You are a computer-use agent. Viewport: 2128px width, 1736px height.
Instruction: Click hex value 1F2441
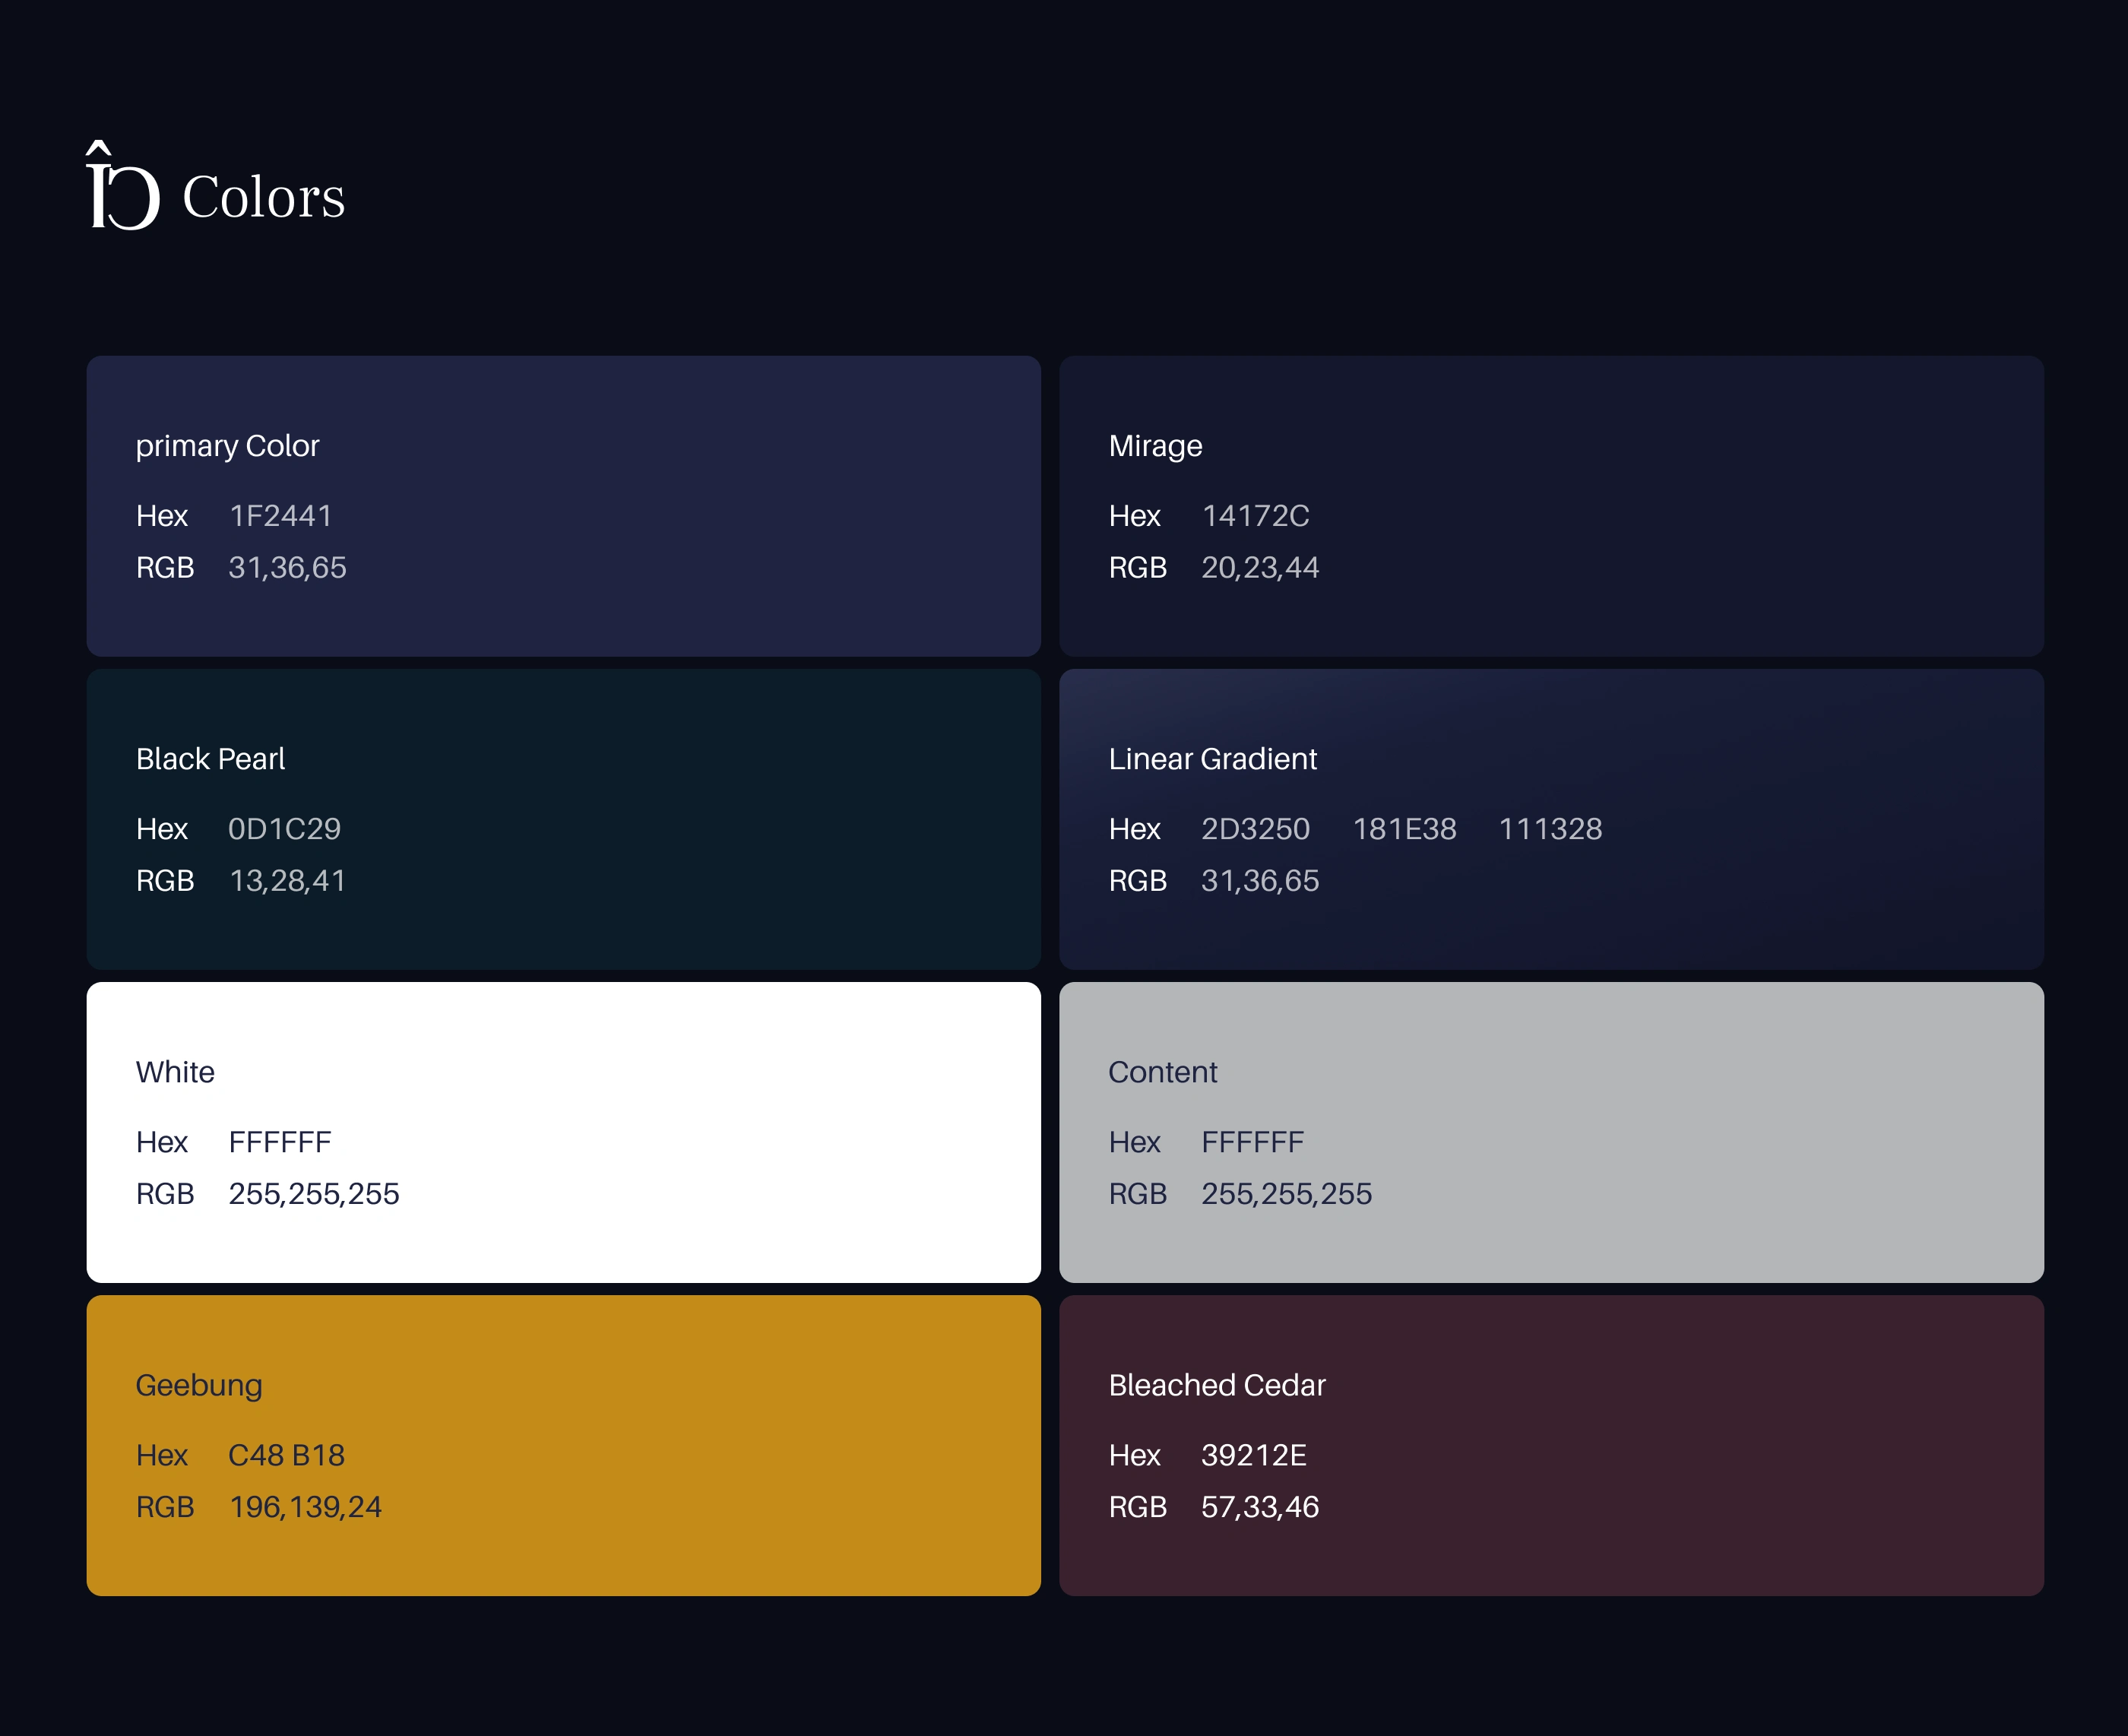click(281, 516)
